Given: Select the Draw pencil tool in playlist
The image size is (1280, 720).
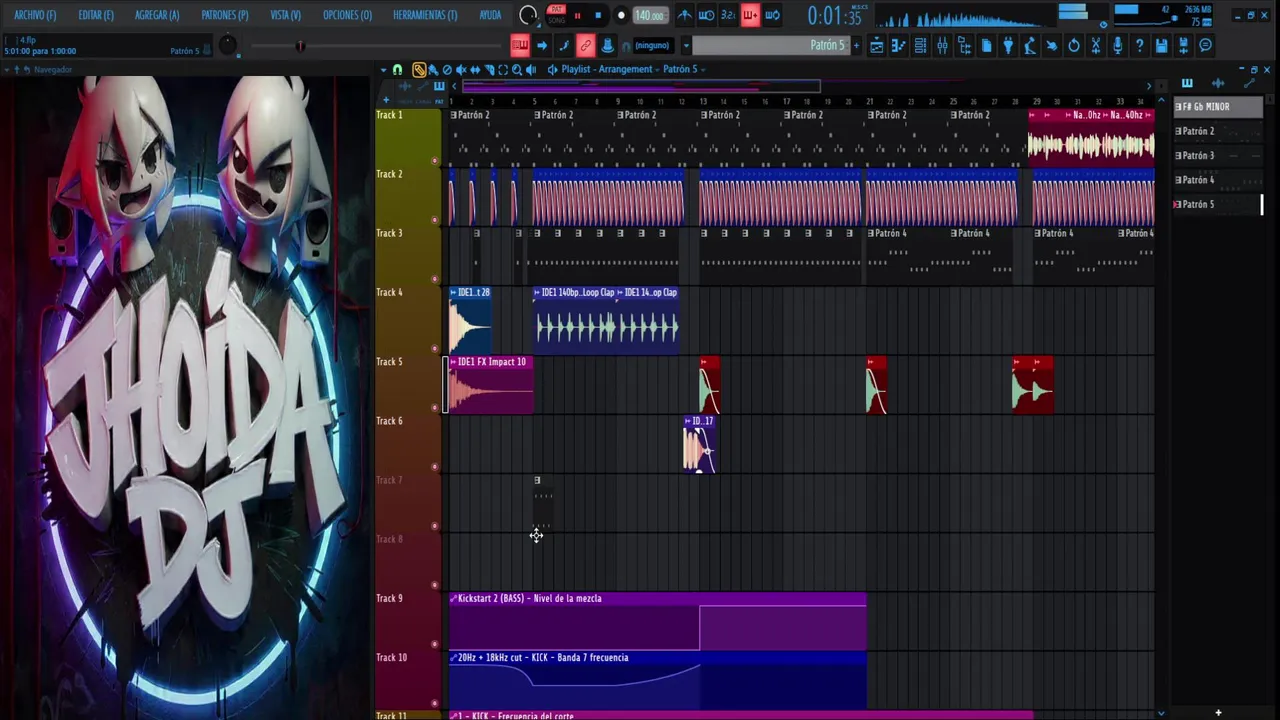Looking at the screenshot, I should tap(419, 70).
